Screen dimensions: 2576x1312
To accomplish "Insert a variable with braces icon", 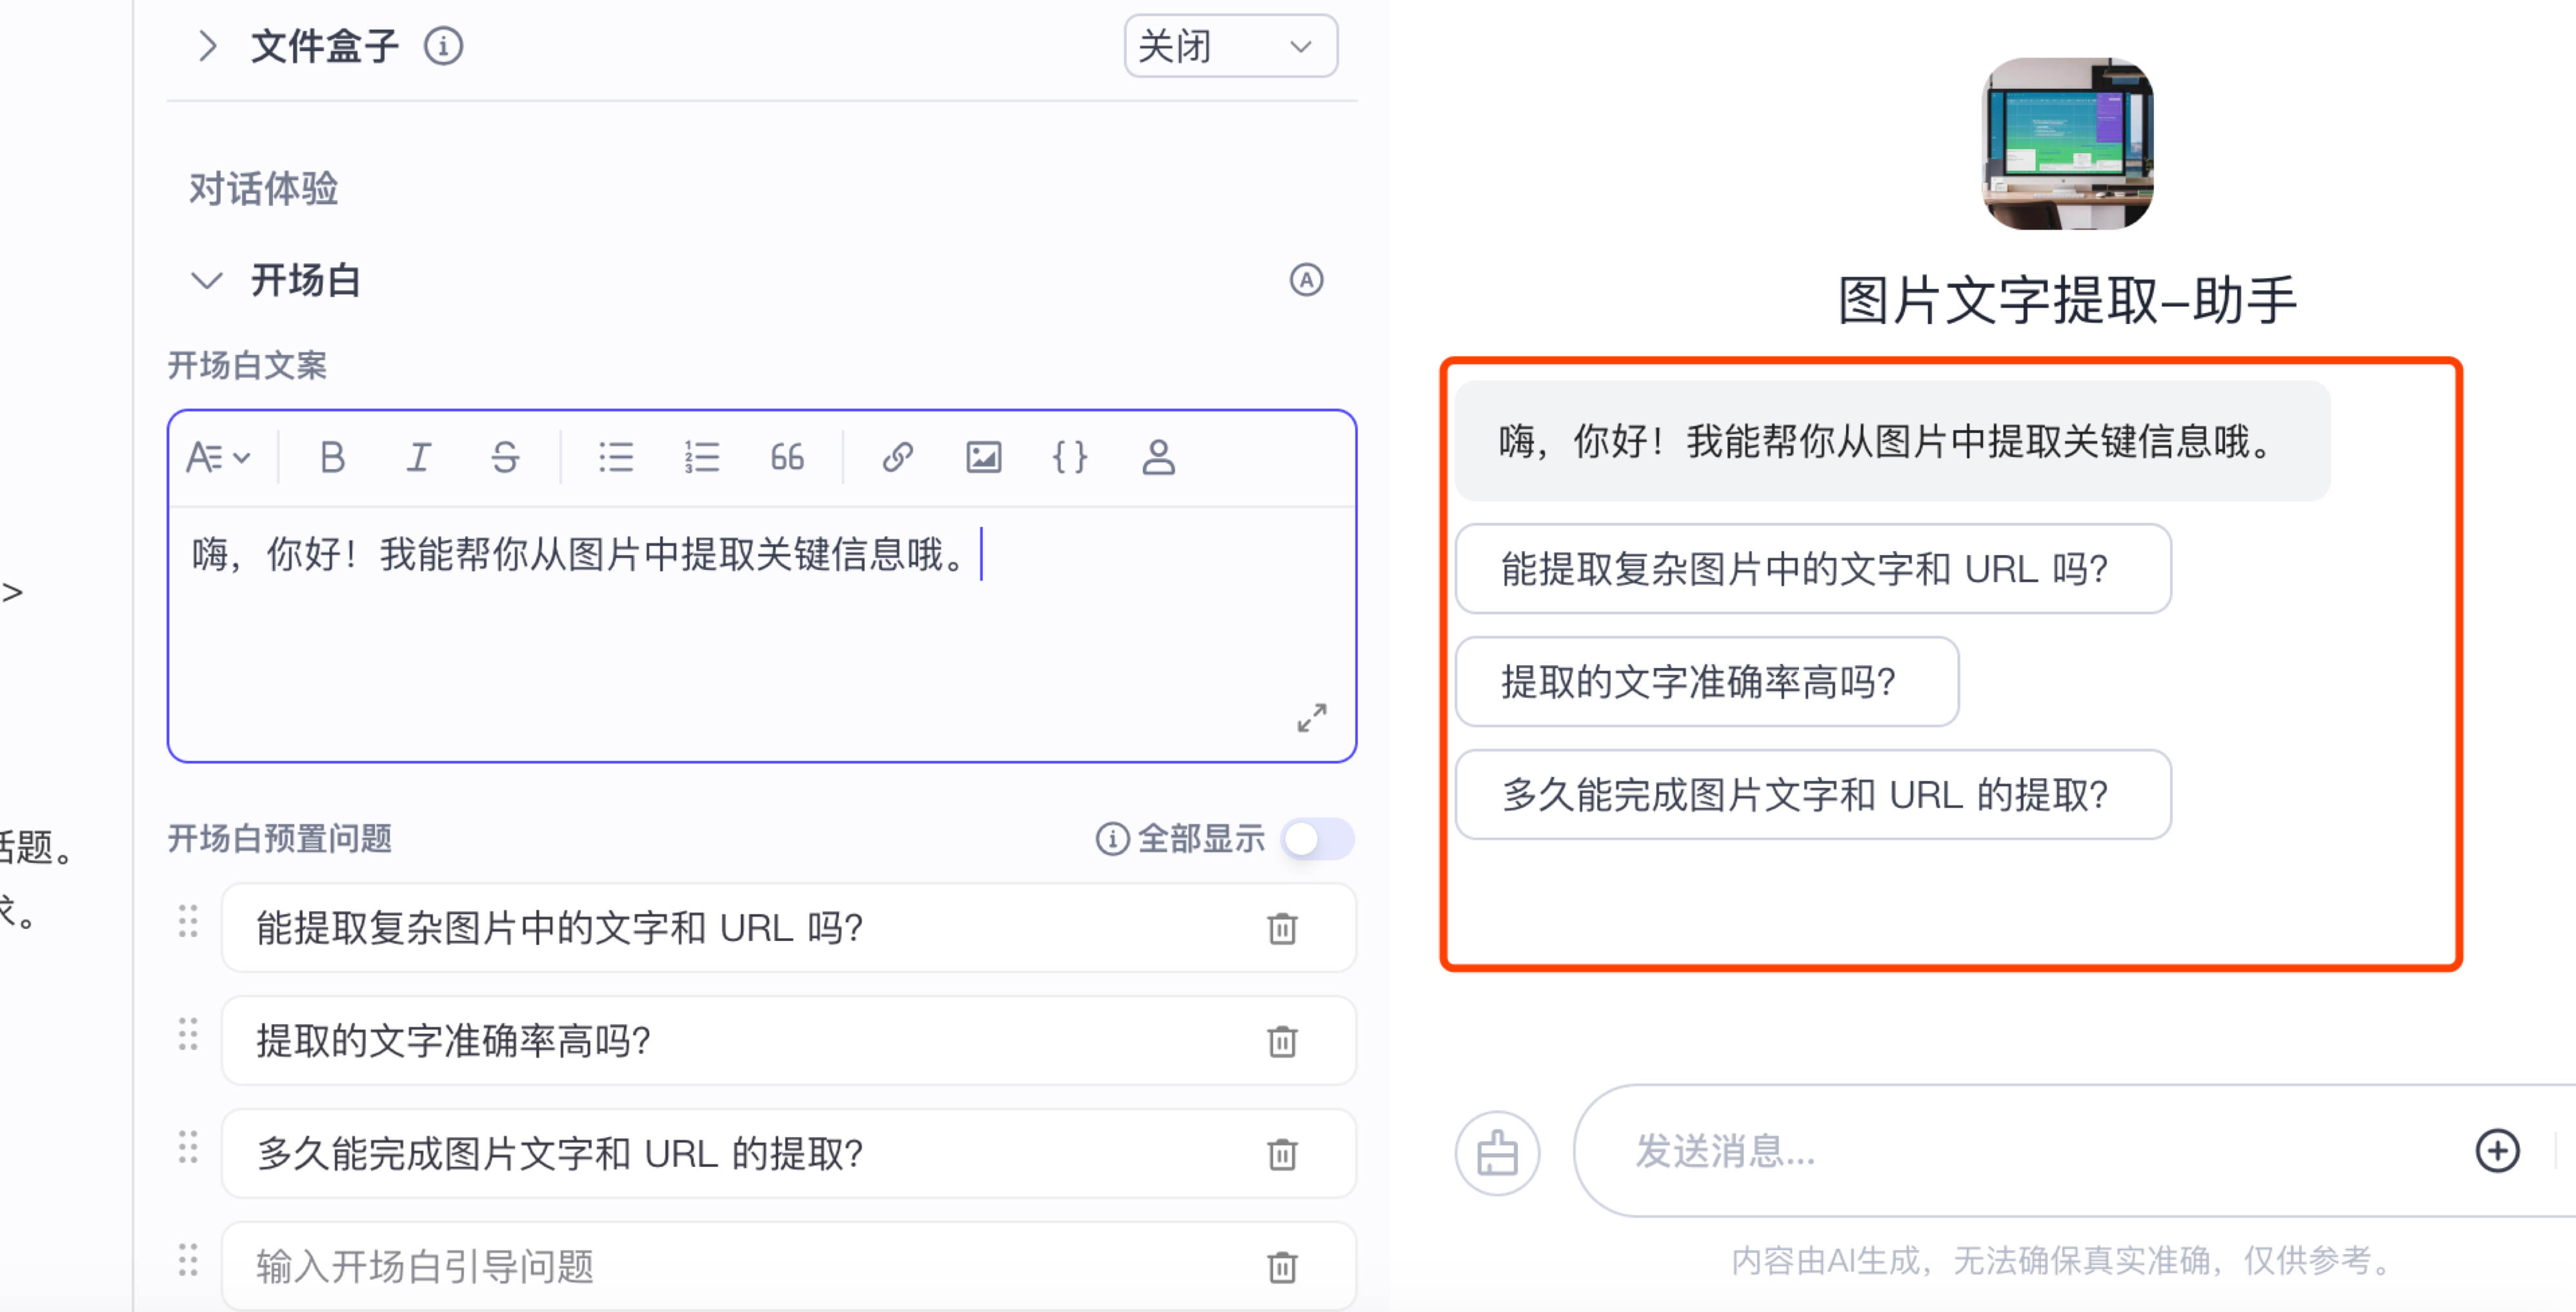I will pyautogui.click(x=1069, y=457).
